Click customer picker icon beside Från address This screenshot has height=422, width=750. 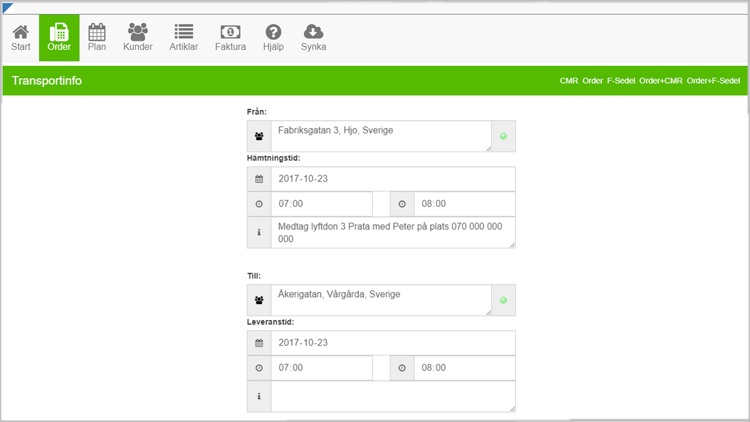(x=259, y=136)
